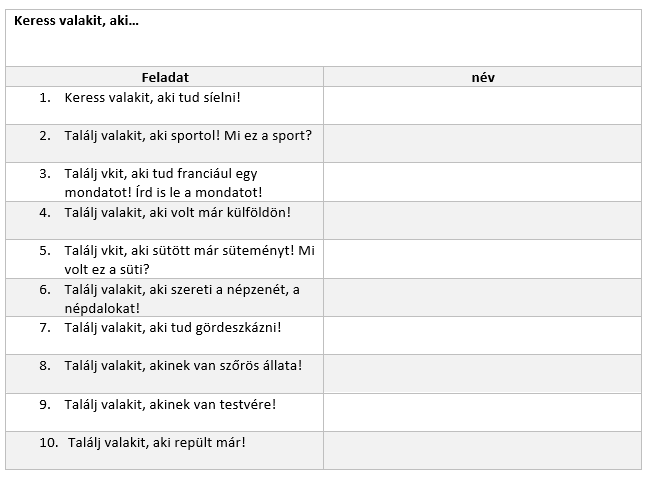Image resolution: width=650 pixels, height=482 pixels.
Task: Click the name cell for szőrös állata row
Action: [482, 374]
